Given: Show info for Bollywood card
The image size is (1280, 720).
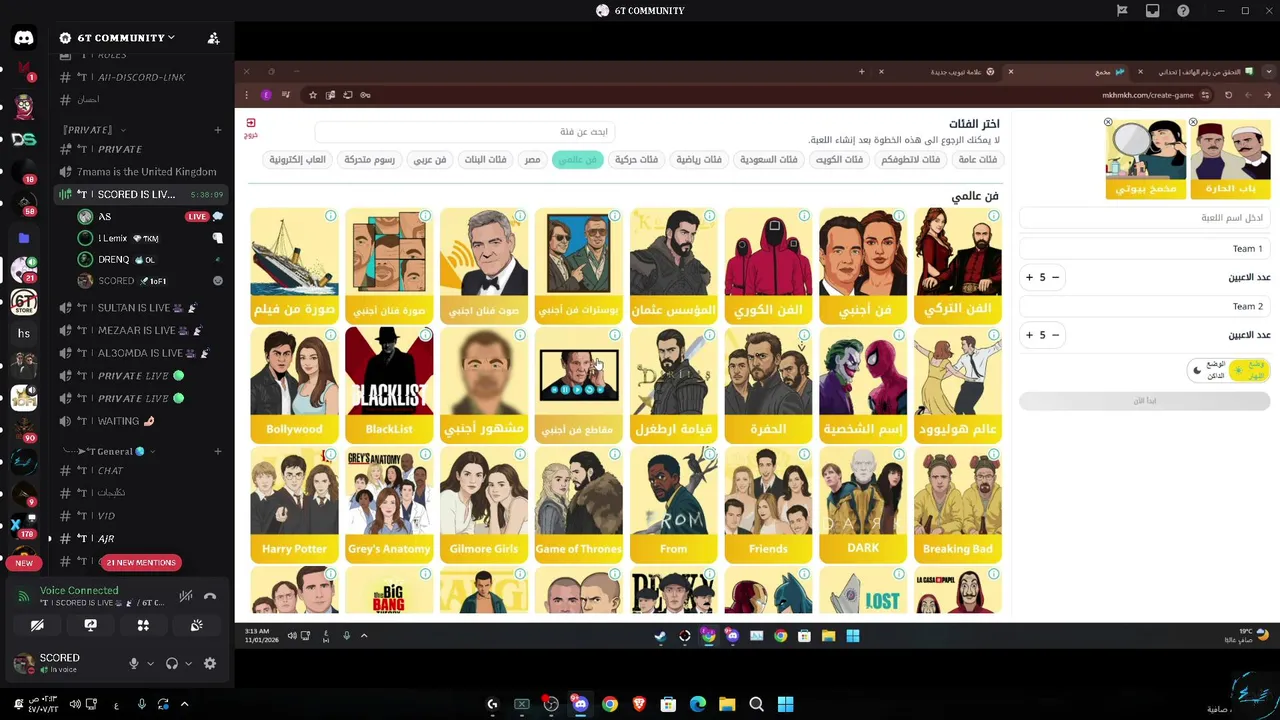Looking at the screenshot, I should (x=330, y=335).
